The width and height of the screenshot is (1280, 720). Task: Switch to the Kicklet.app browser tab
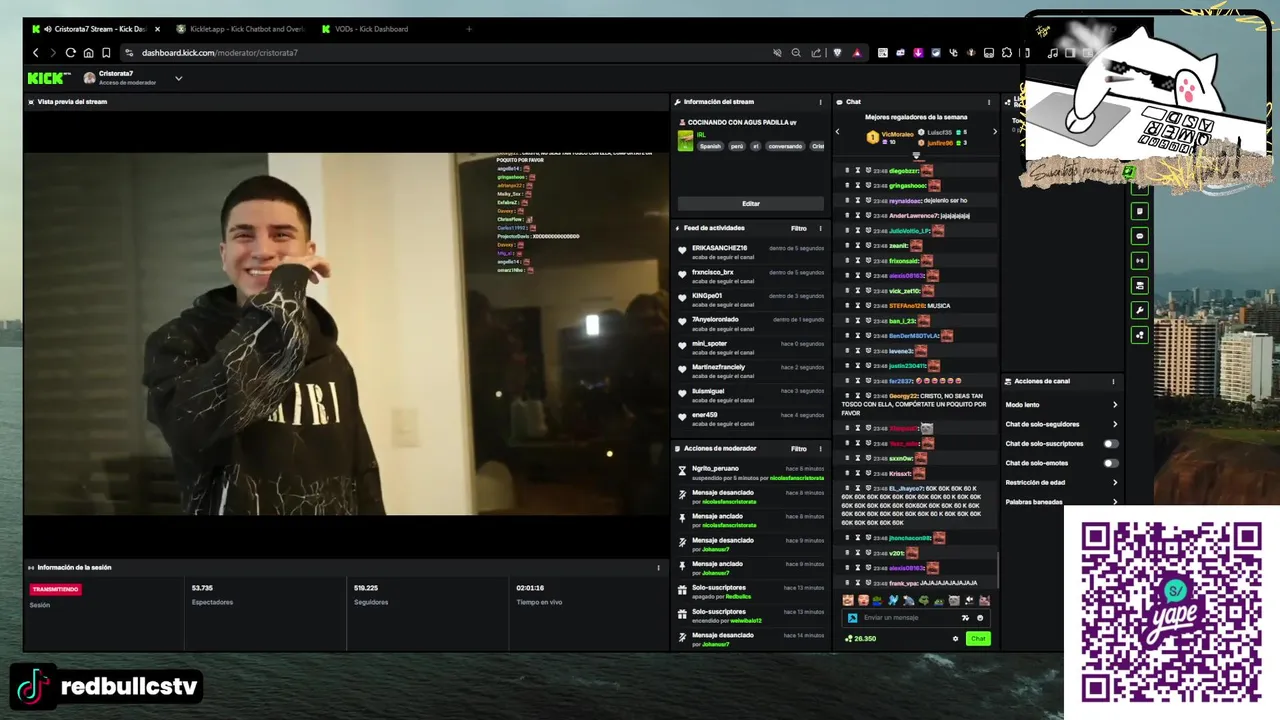240,29
